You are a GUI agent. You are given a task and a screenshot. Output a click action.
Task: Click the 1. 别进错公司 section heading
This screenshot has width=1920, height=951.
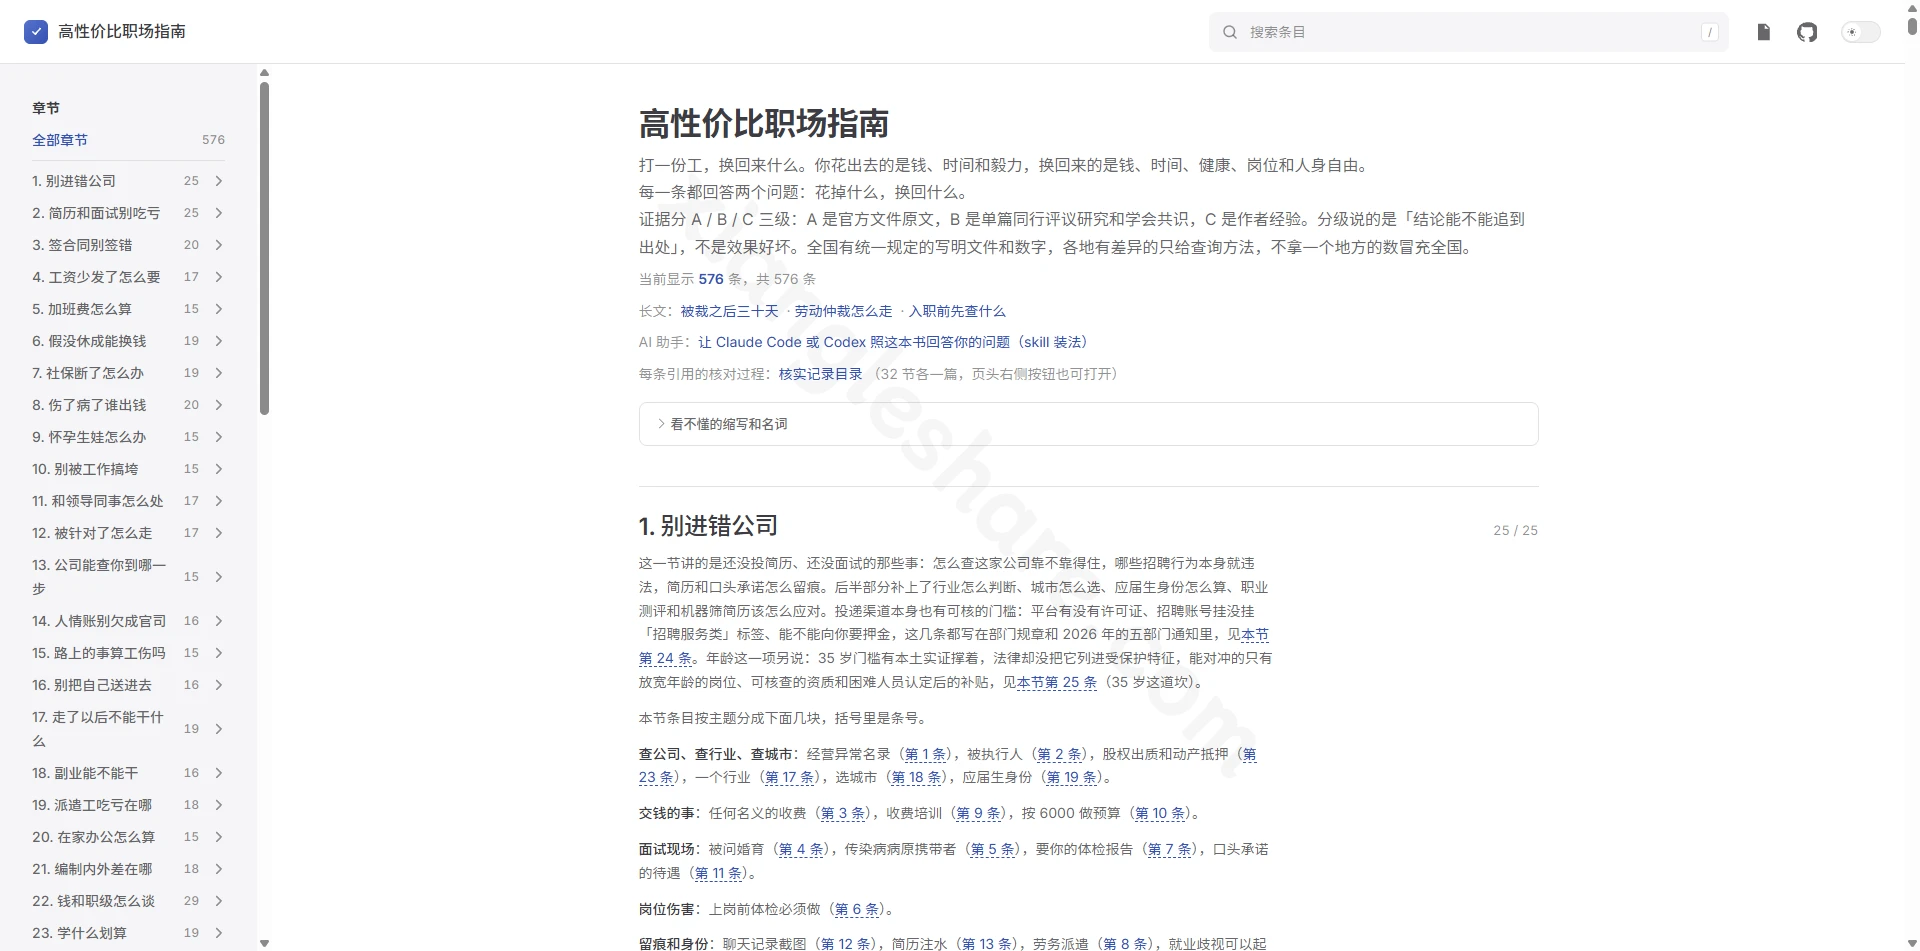708,526
